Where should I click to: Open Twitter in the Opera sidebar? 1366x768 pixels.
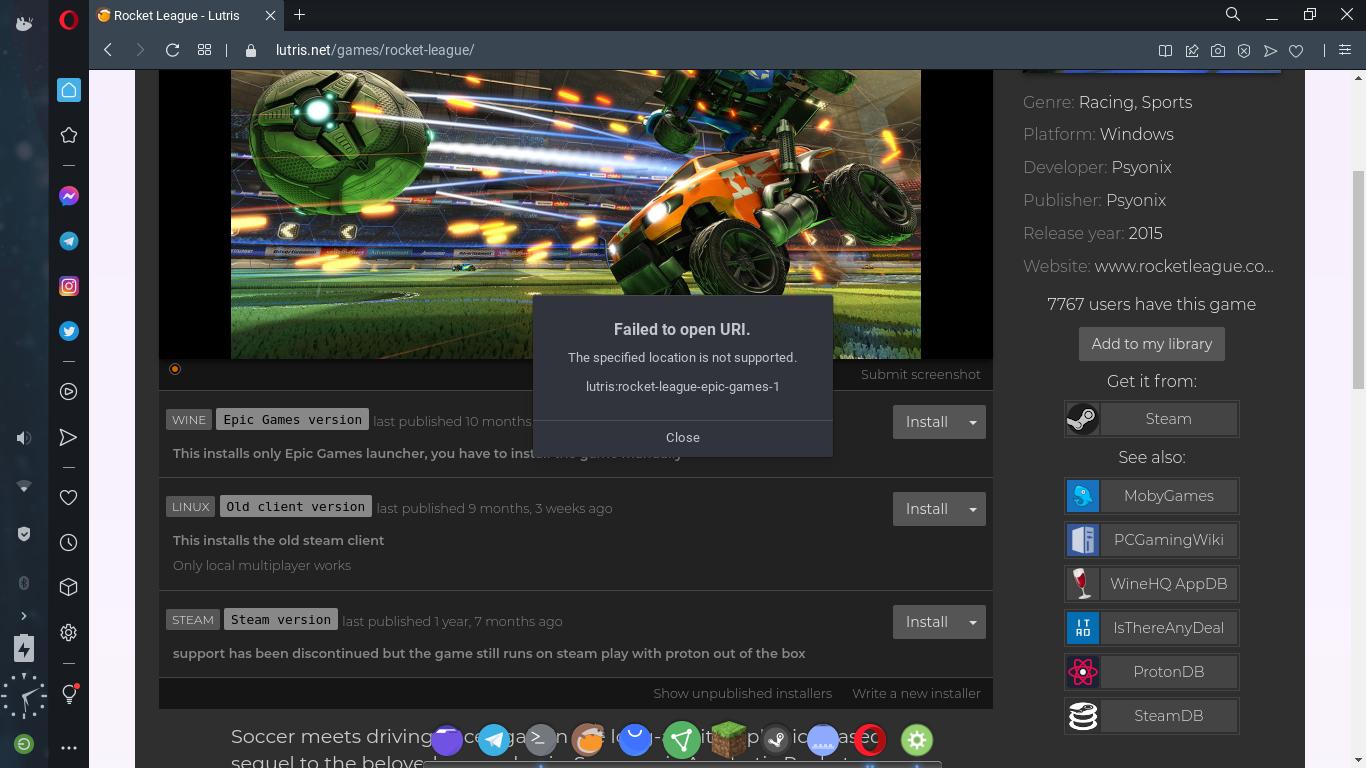68,331
